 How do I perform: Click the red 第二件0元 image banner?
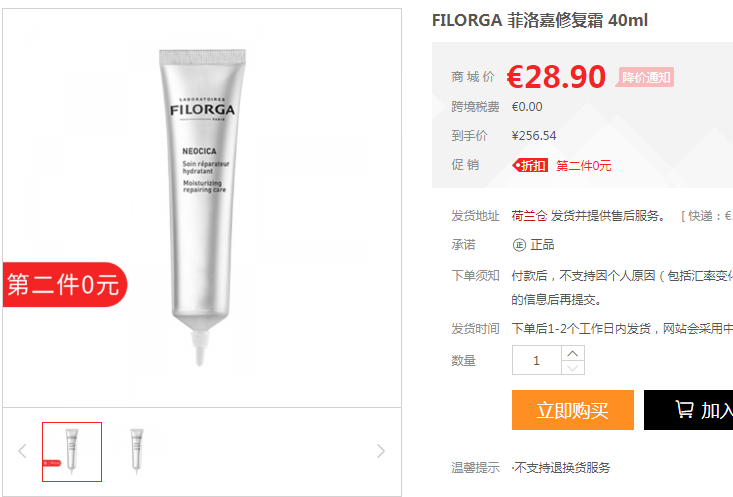pyautogui.click(x=65, y=285)
